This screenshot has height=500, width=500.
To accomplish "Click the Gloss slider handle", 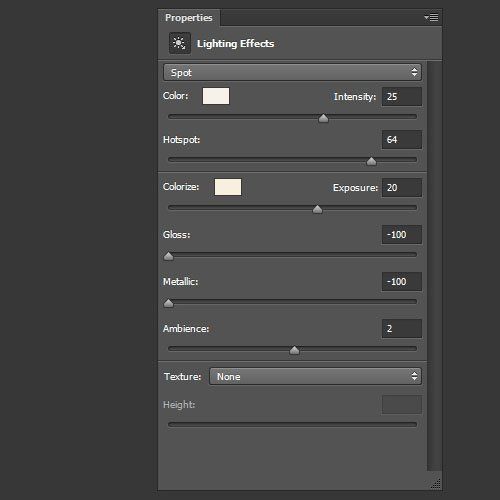I will [x=169, y=256].
